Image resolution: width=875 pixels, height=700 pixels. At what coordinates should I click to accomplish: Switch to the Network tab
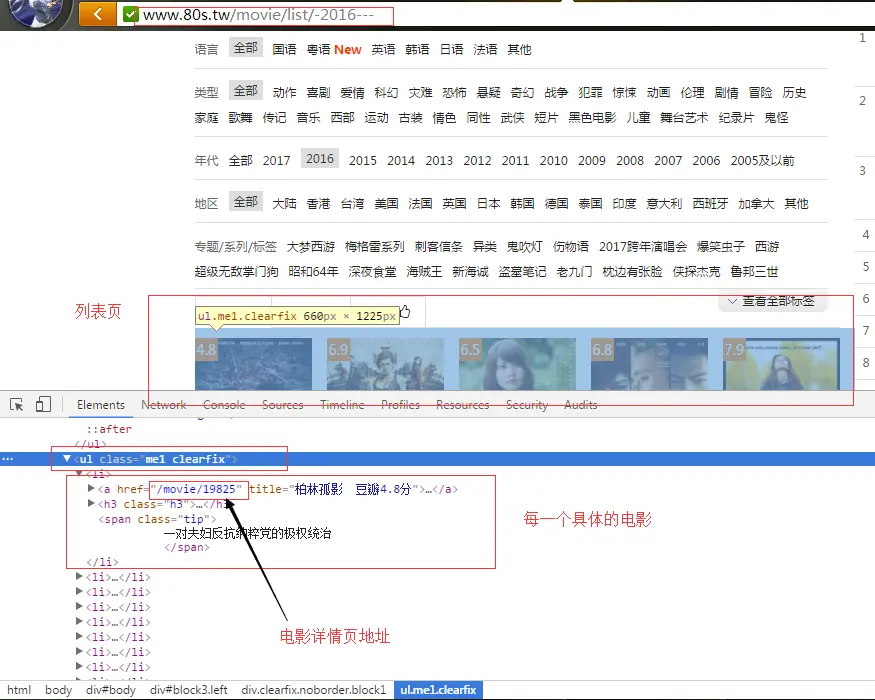[x=164, y=405]
